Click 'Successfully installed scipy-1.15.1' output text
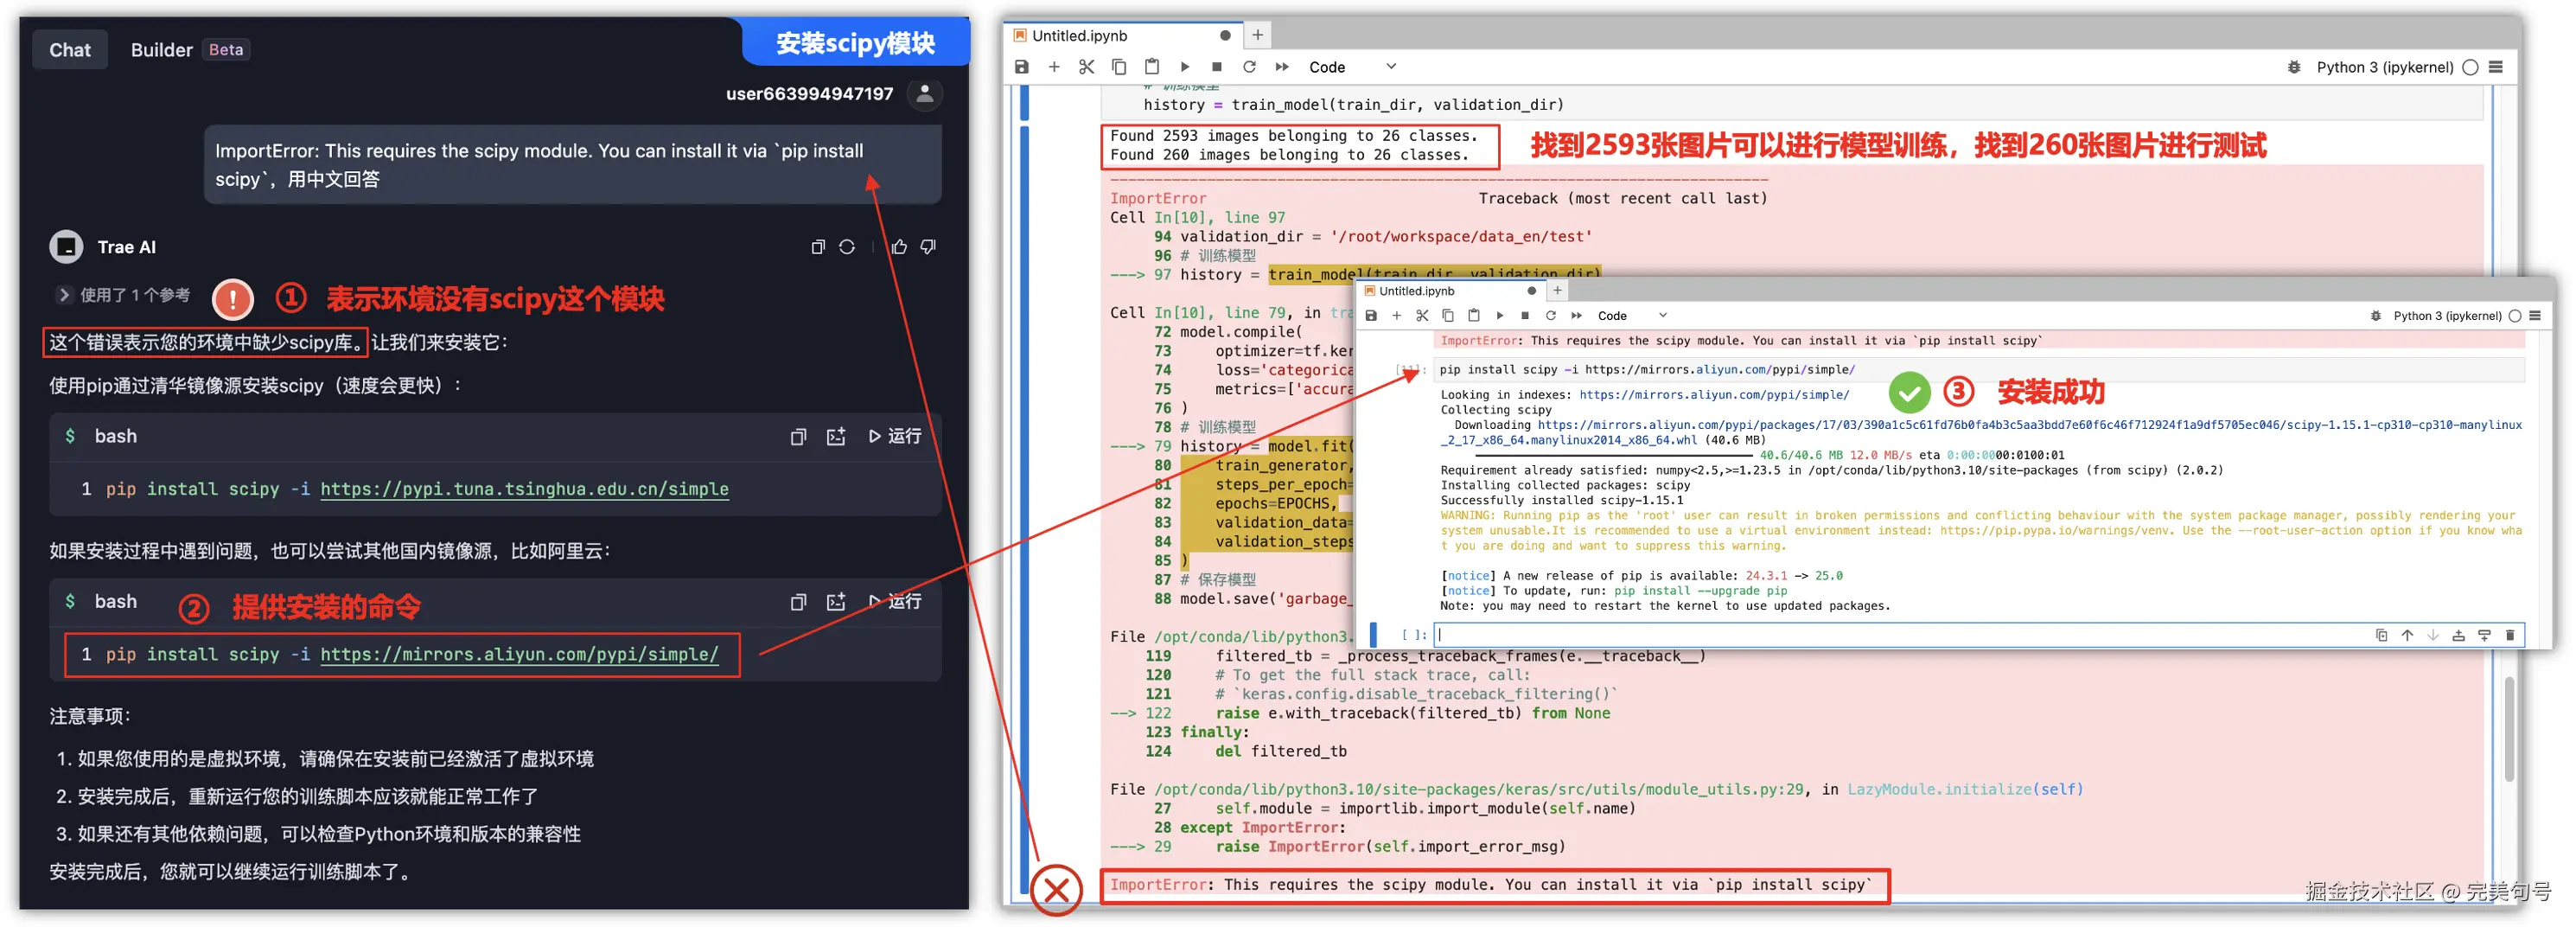Viewport: 2576px width, 927px height. [1561, 501]
